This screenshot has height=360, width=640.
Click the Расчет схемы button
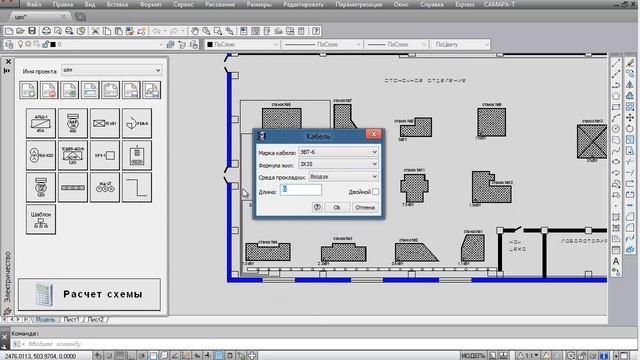point(89,294)
